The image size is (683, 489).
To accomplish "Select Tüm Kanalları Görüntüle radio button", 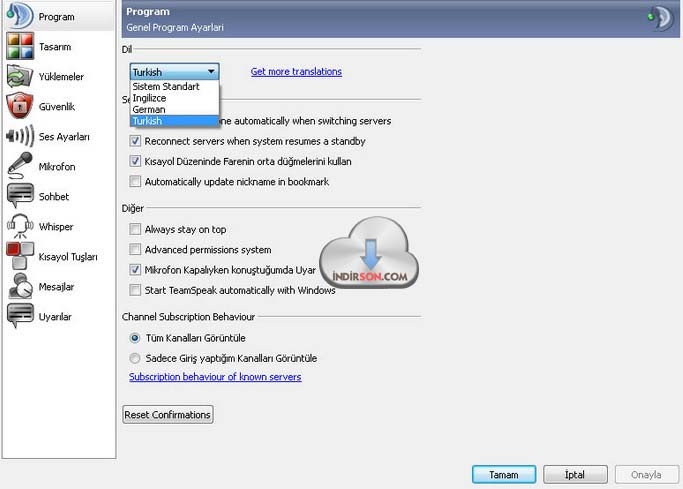I will (x=135, y=338).
